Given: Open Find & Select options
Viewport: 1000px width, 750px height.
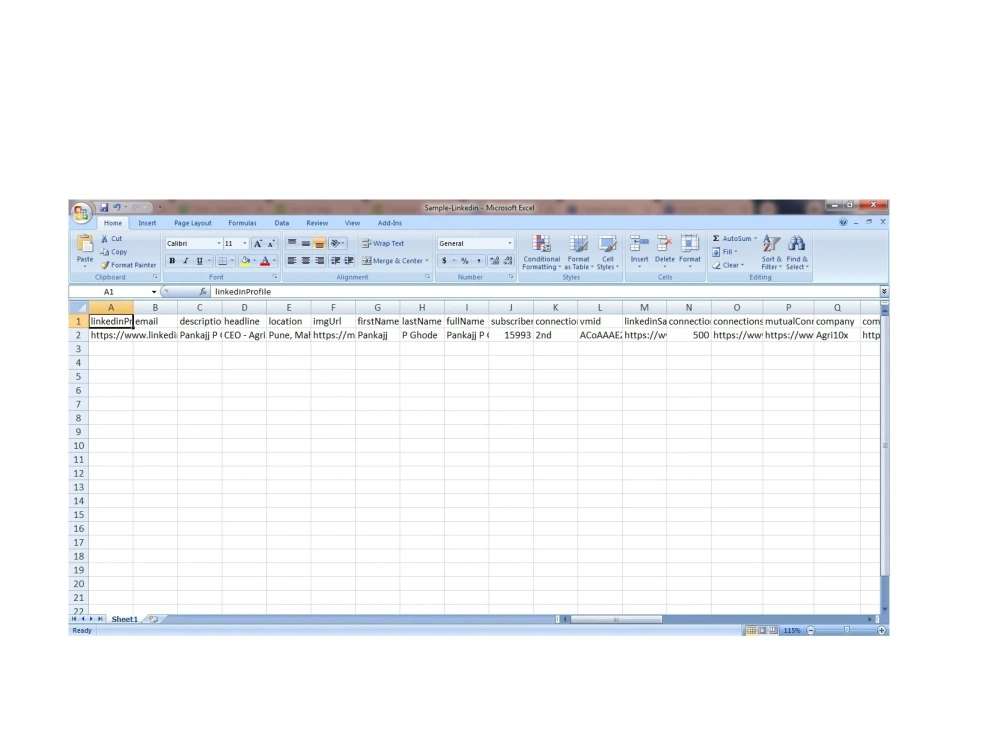Looking at the screenshot, I should 797,252.
